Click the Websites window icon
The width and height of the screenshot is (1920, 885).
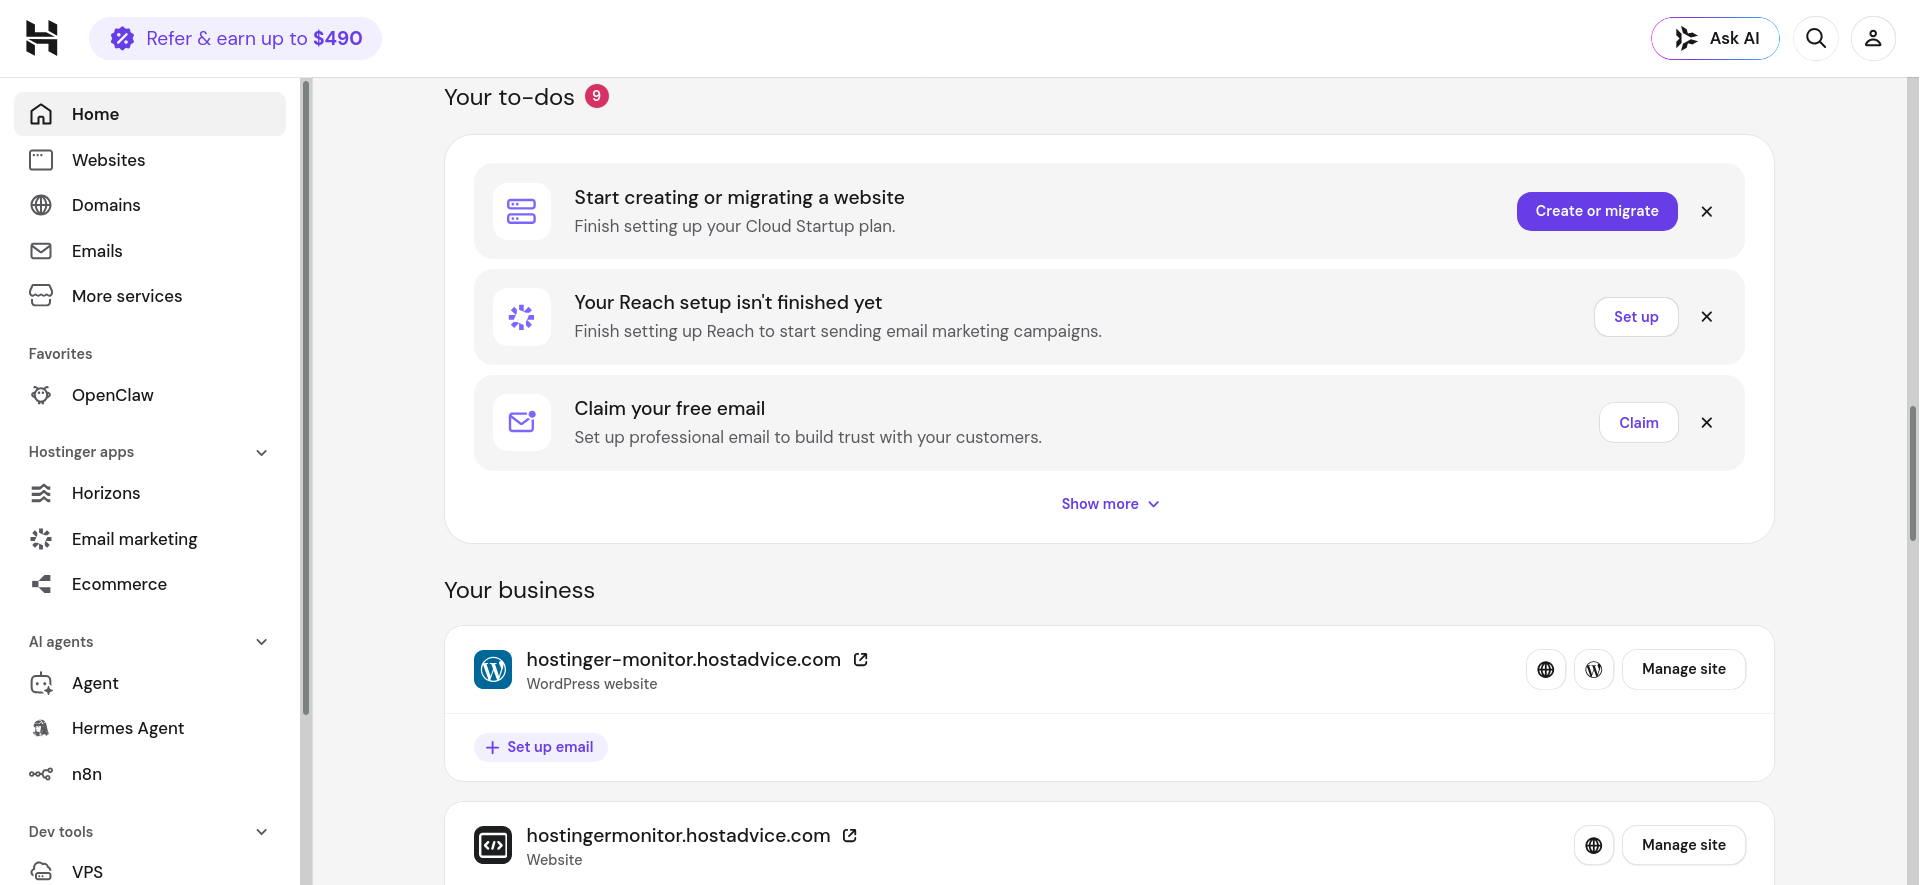tap(41, 160)
